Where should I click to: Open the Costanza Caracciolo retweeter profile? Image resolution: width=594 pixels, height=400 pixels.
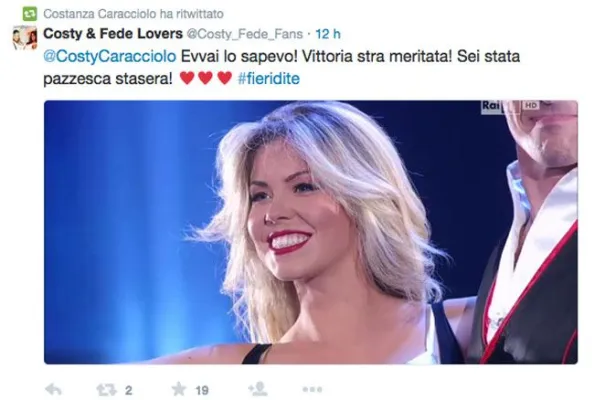pyautogui.click(x=100, y=14)
